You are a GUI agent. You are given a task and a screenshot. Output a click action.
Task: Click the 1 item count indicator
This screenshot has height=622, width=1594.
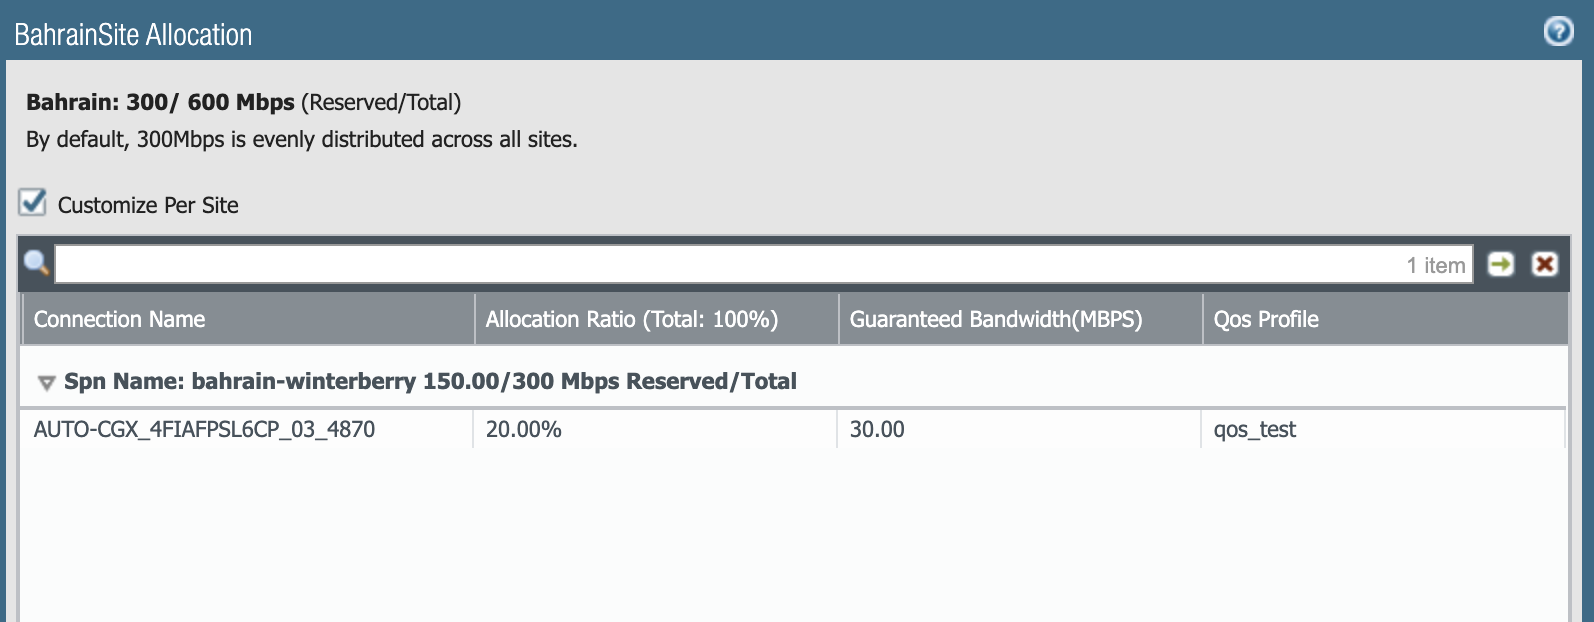[1435, 265]
